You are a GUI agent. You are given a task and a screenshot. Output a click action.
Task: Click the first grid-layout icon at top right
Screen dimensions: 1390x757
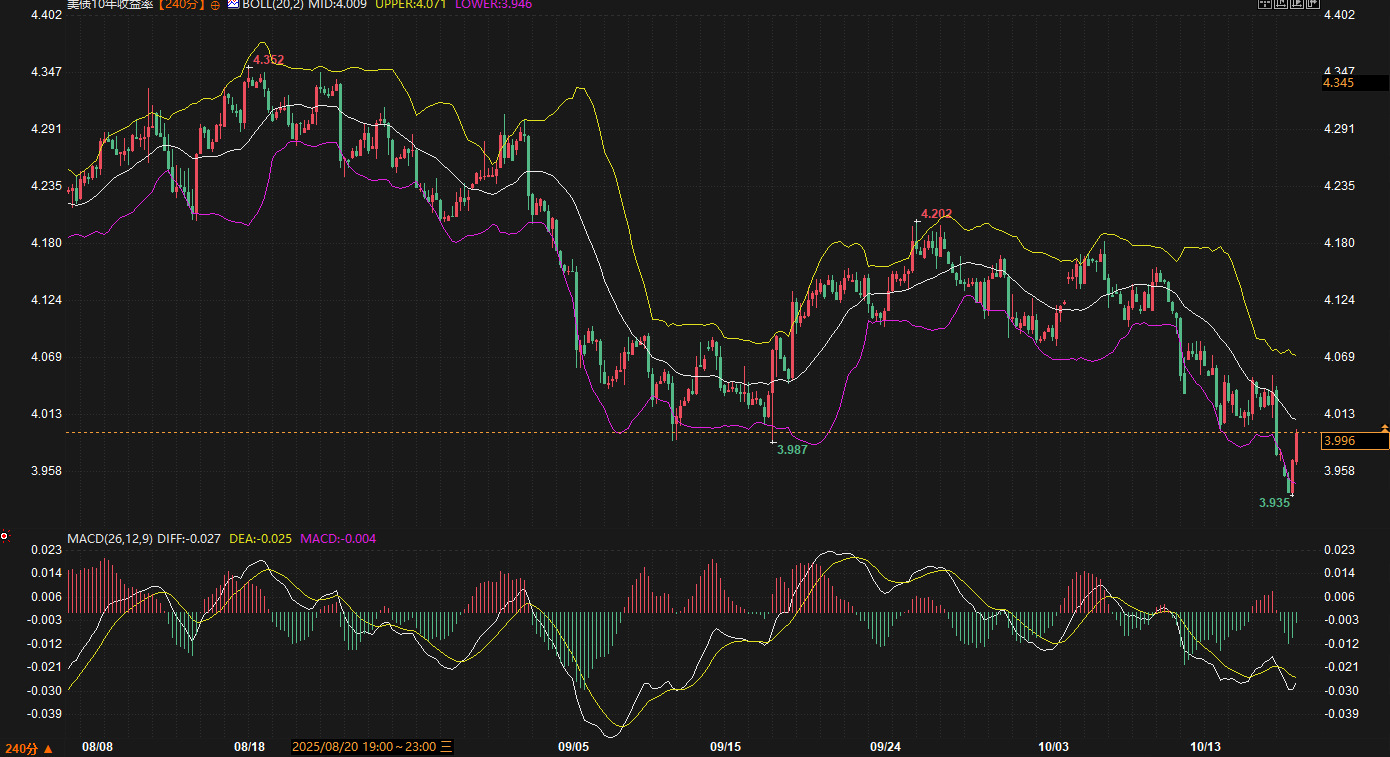[x=1264, y=4]
